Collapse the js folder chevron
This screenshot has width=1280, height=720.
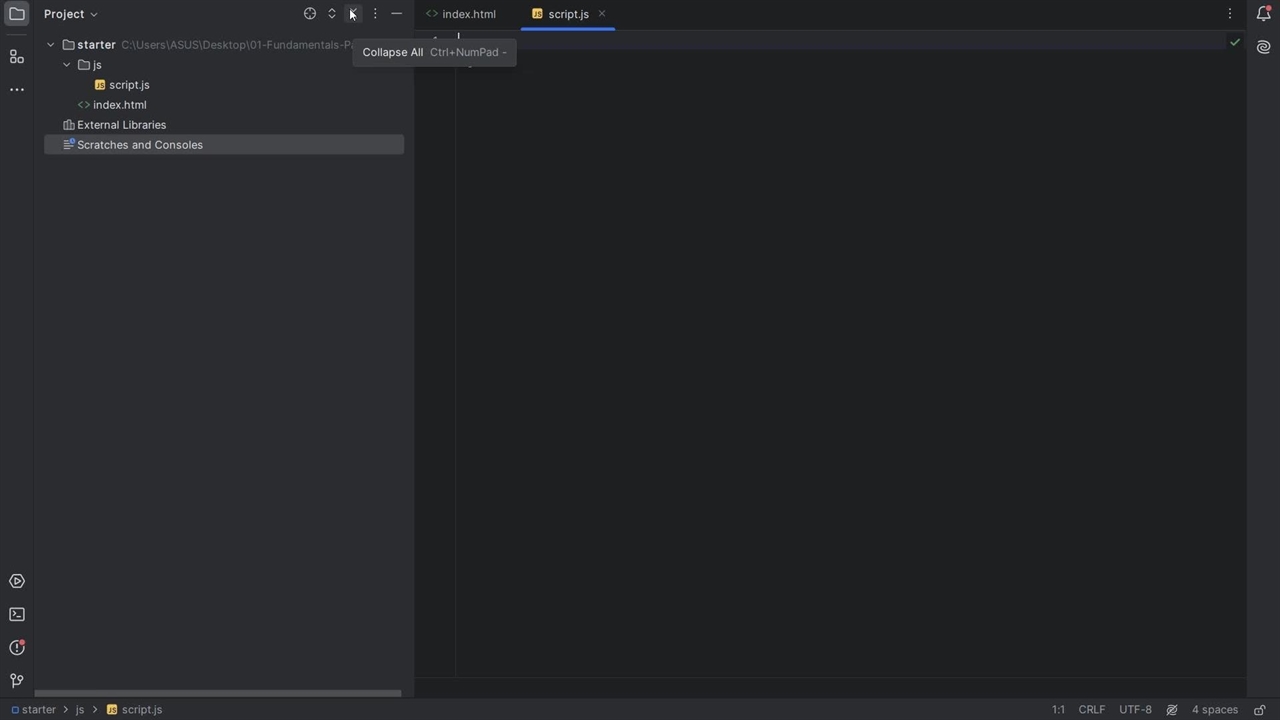pos(67,65)
